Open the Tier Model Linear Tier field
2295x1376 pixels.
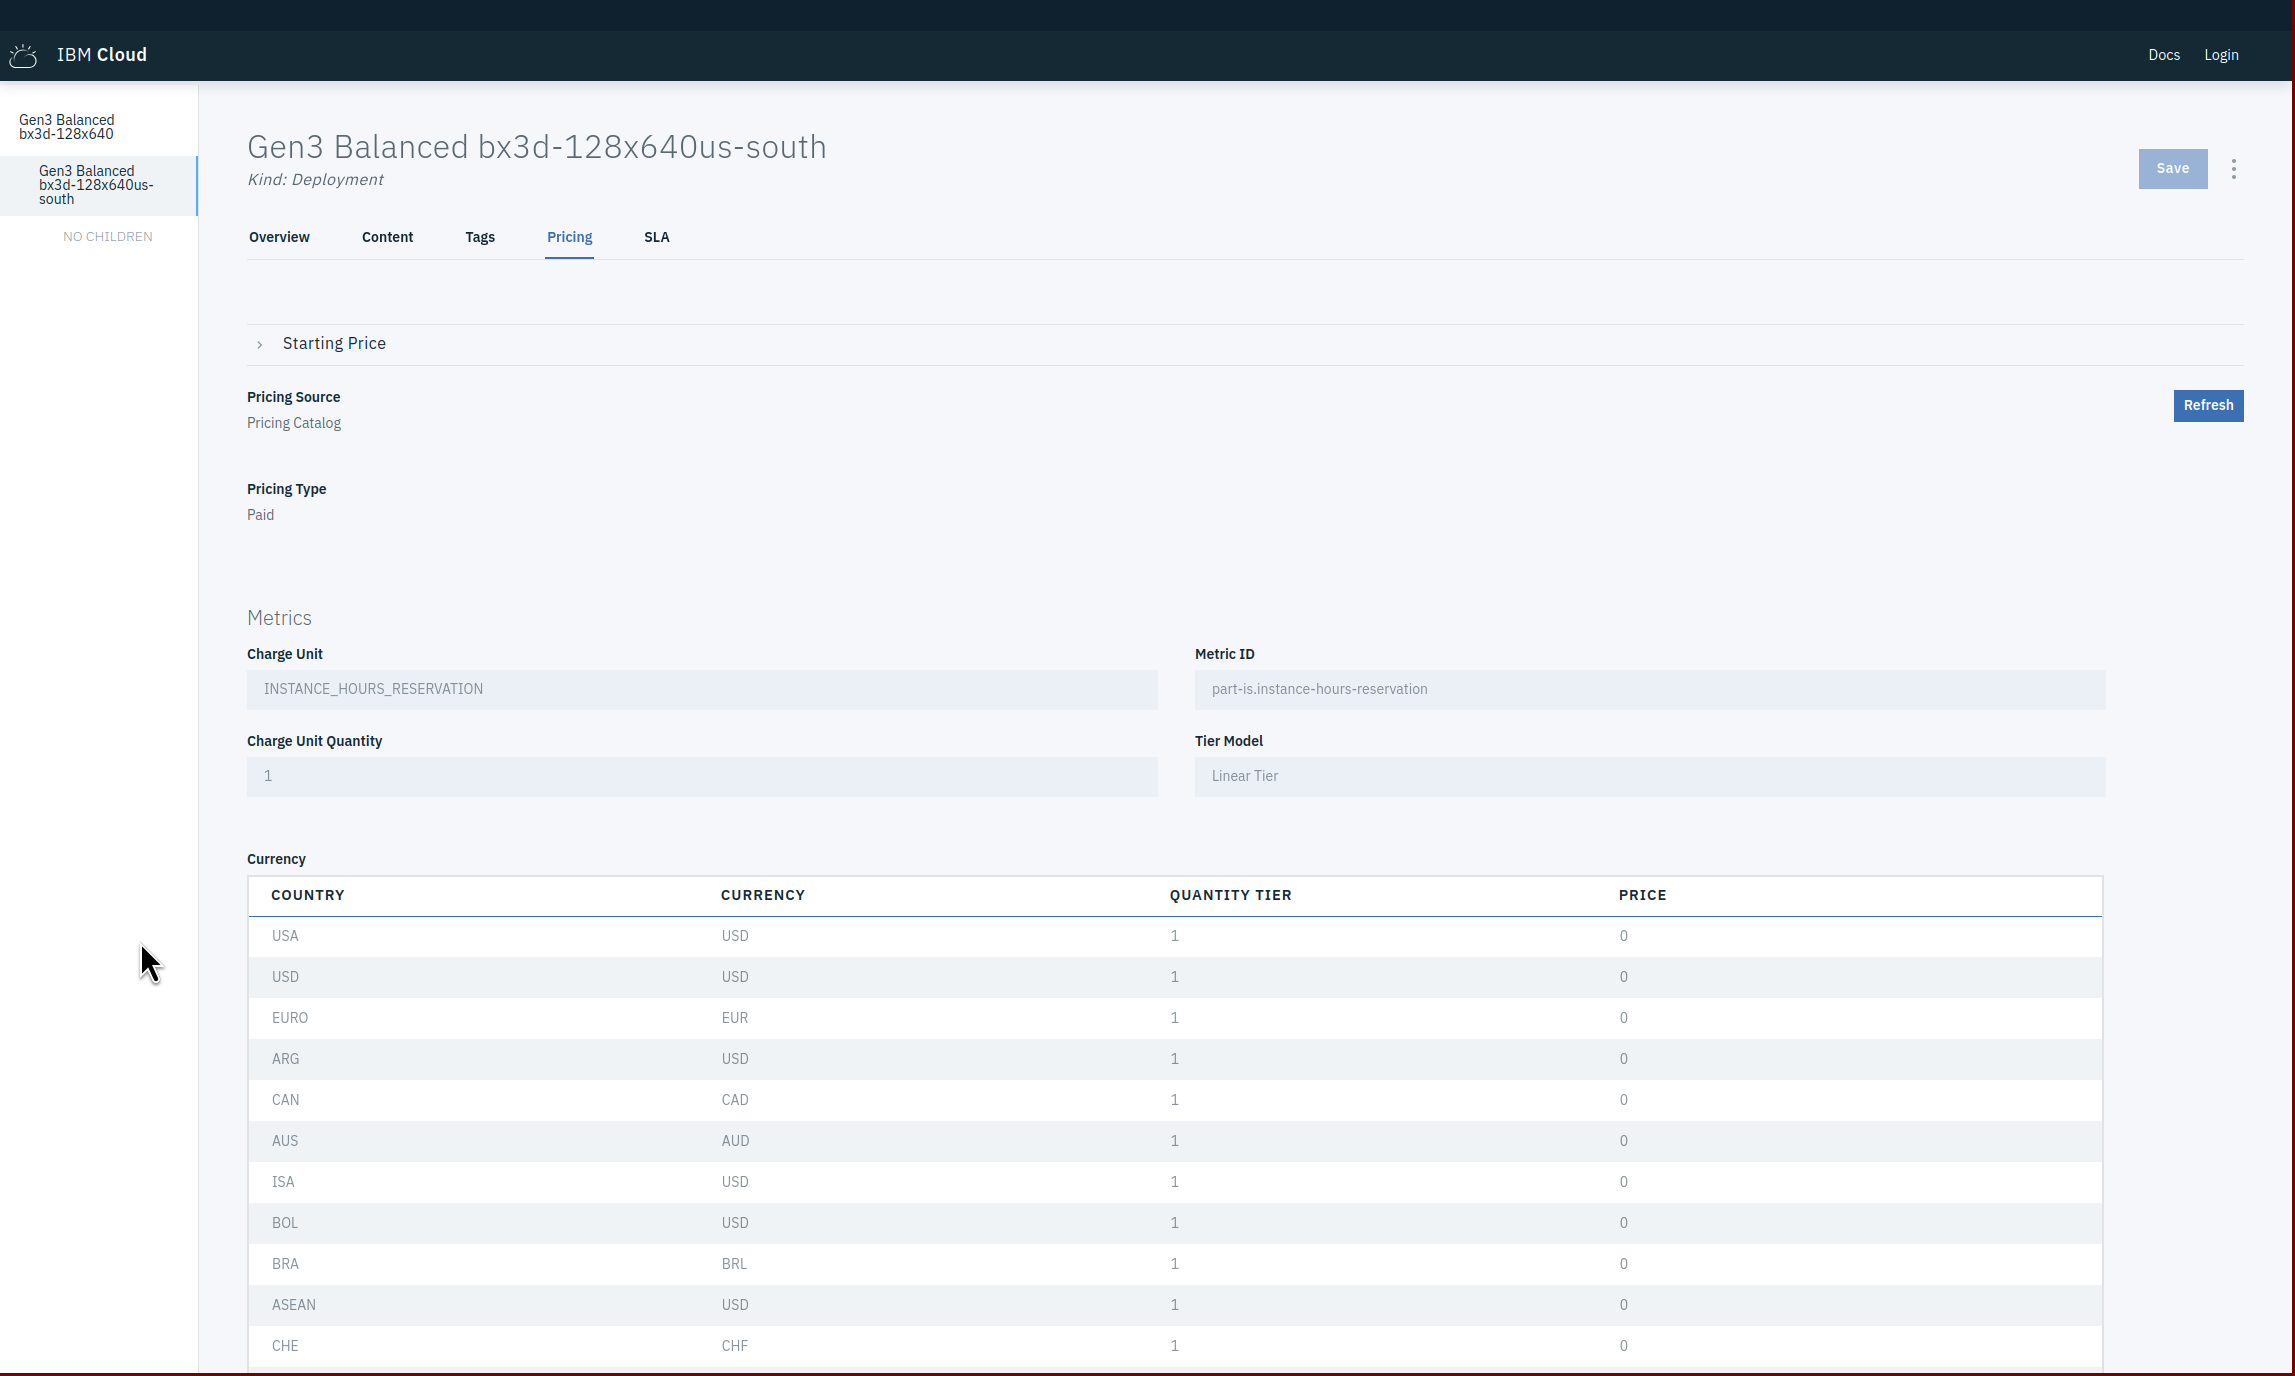(x=1649, y=777)
